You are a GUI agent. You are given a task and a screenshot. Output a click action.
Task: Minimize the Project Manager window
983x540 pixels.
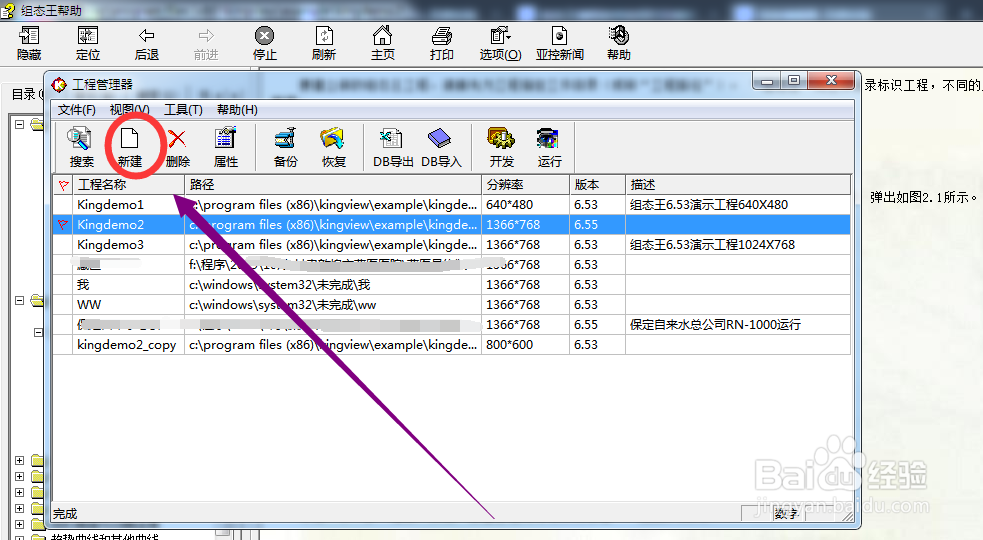click(x=766, y=81)
